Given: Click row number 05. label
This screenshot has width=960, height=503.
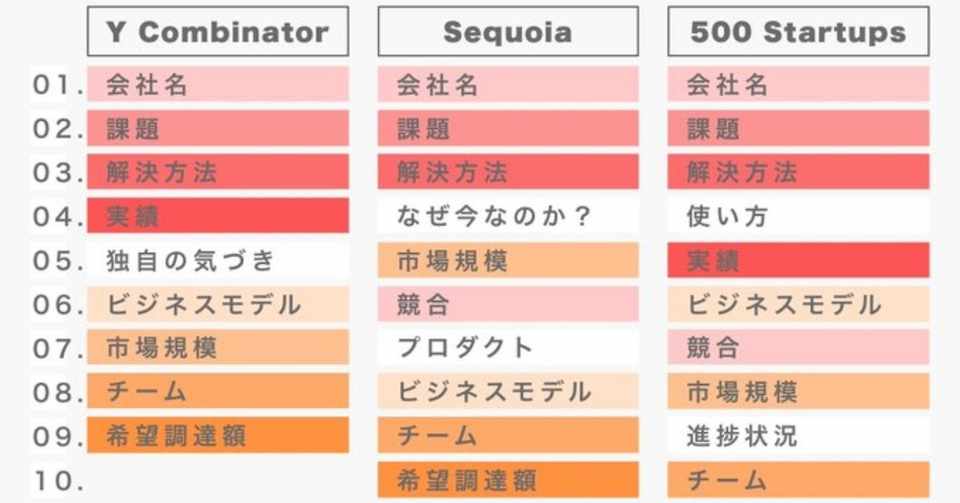Looking at the screenshot, I should 57,261.
